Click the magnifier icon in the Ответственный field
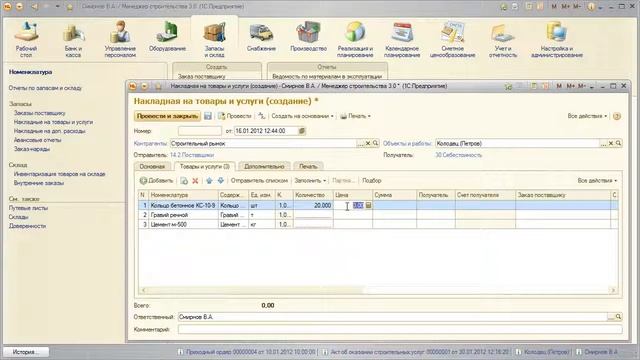 click(x=618, y=317)
